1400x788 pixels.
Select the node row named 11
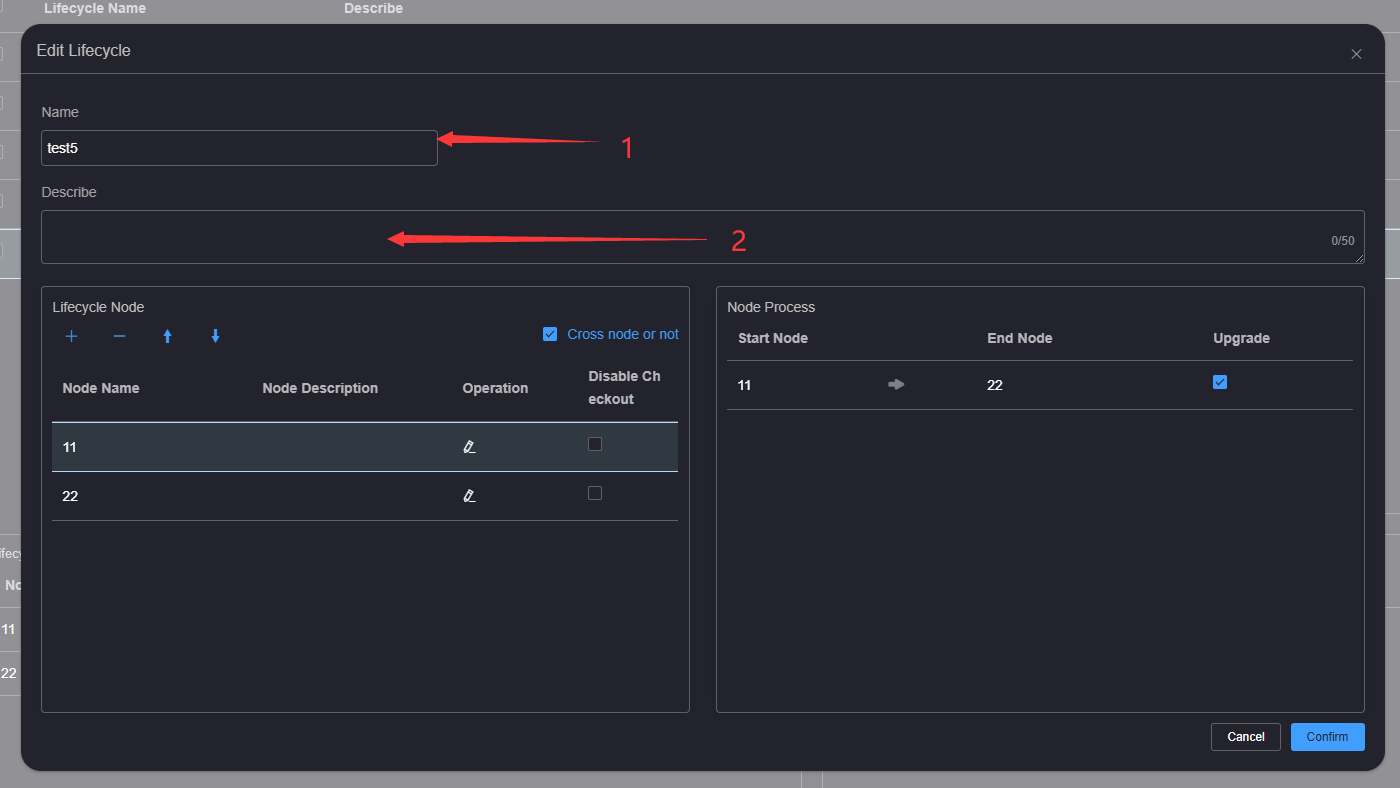tap(365, 447)
